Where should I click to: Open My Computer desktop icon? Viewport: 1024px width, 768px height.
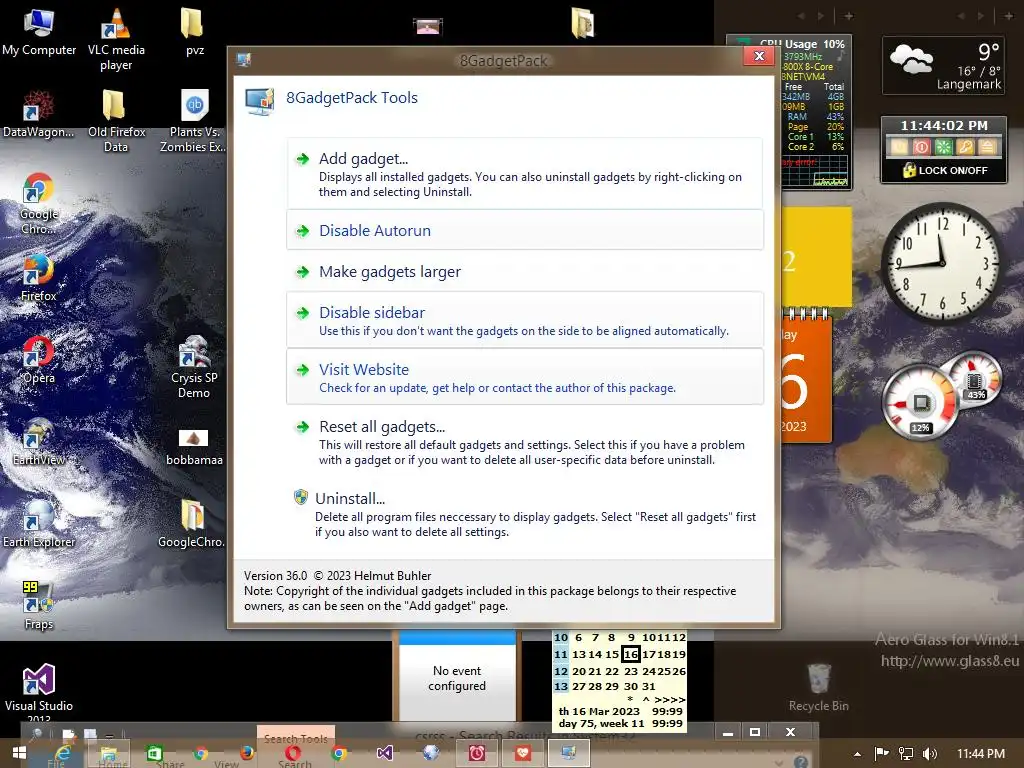39,33
